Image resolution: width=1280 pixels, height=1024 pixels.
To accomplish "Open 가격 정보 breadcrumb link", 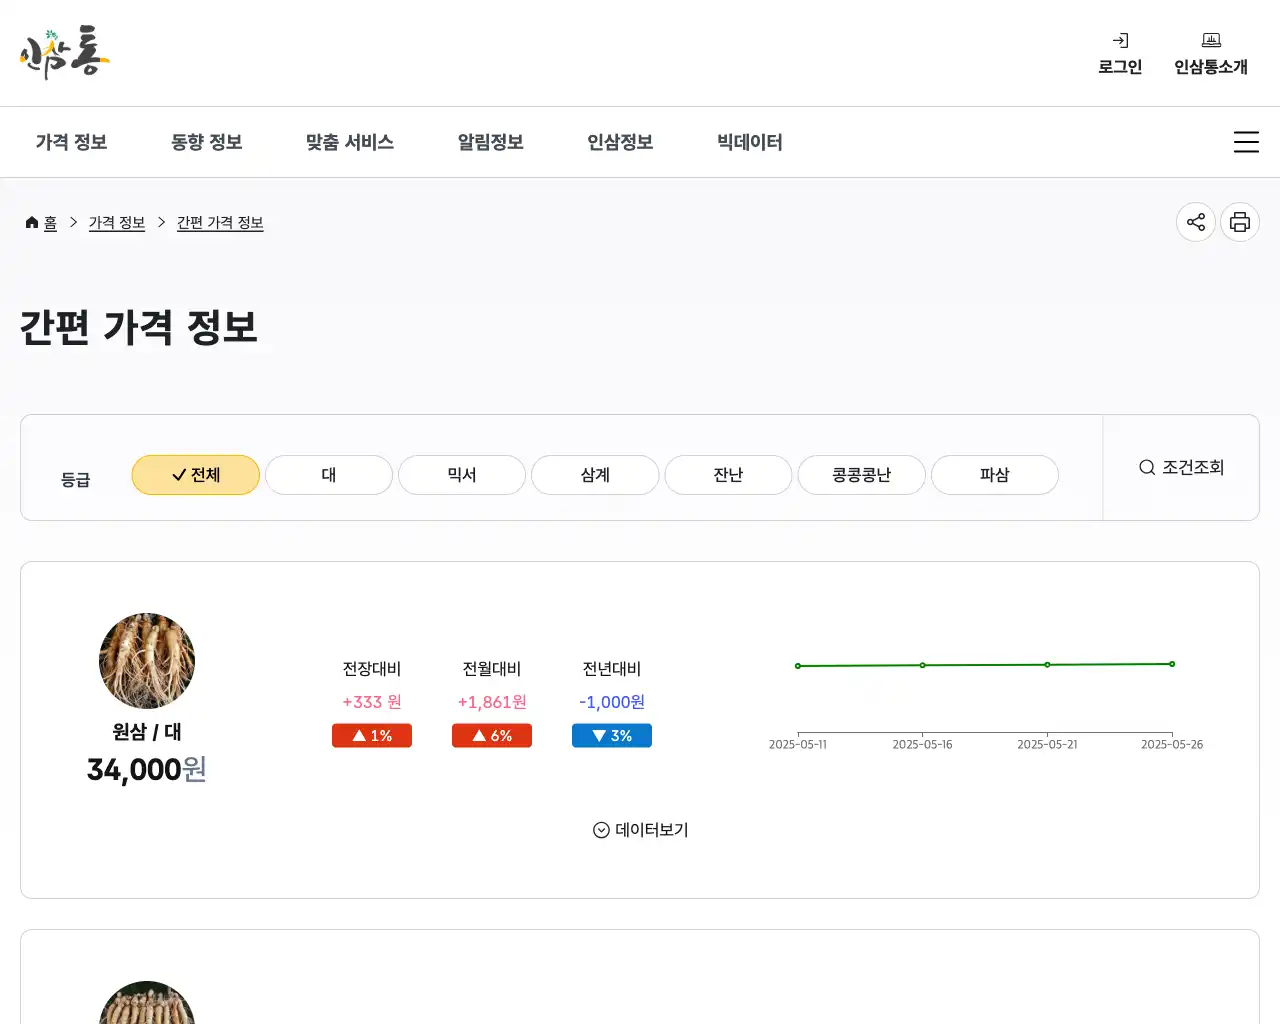I will pos(117,222).
